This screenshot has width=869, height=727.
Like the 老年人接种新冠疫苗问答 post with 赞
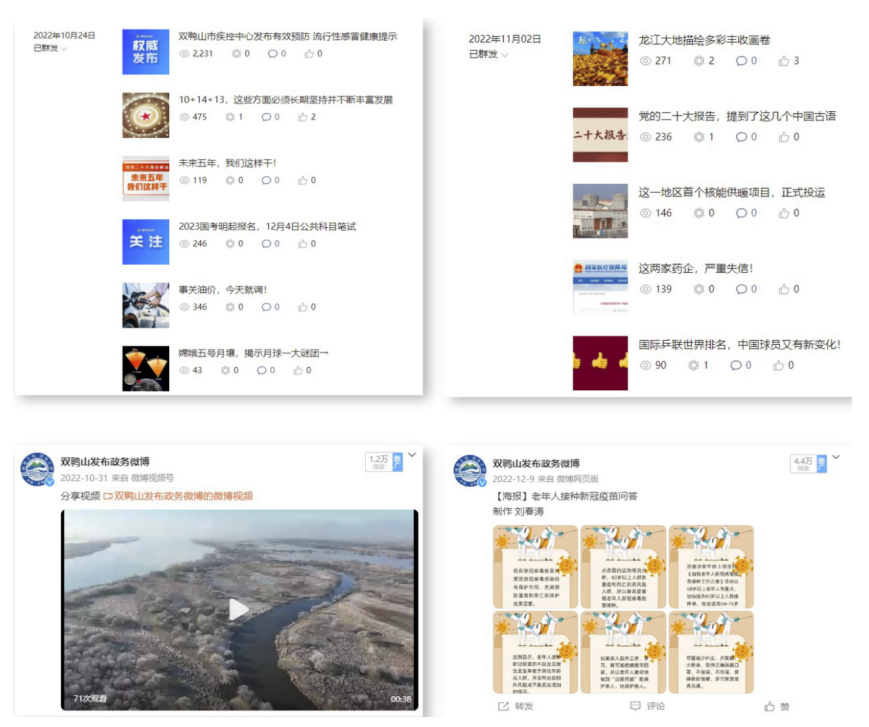(x=770, y=706)
